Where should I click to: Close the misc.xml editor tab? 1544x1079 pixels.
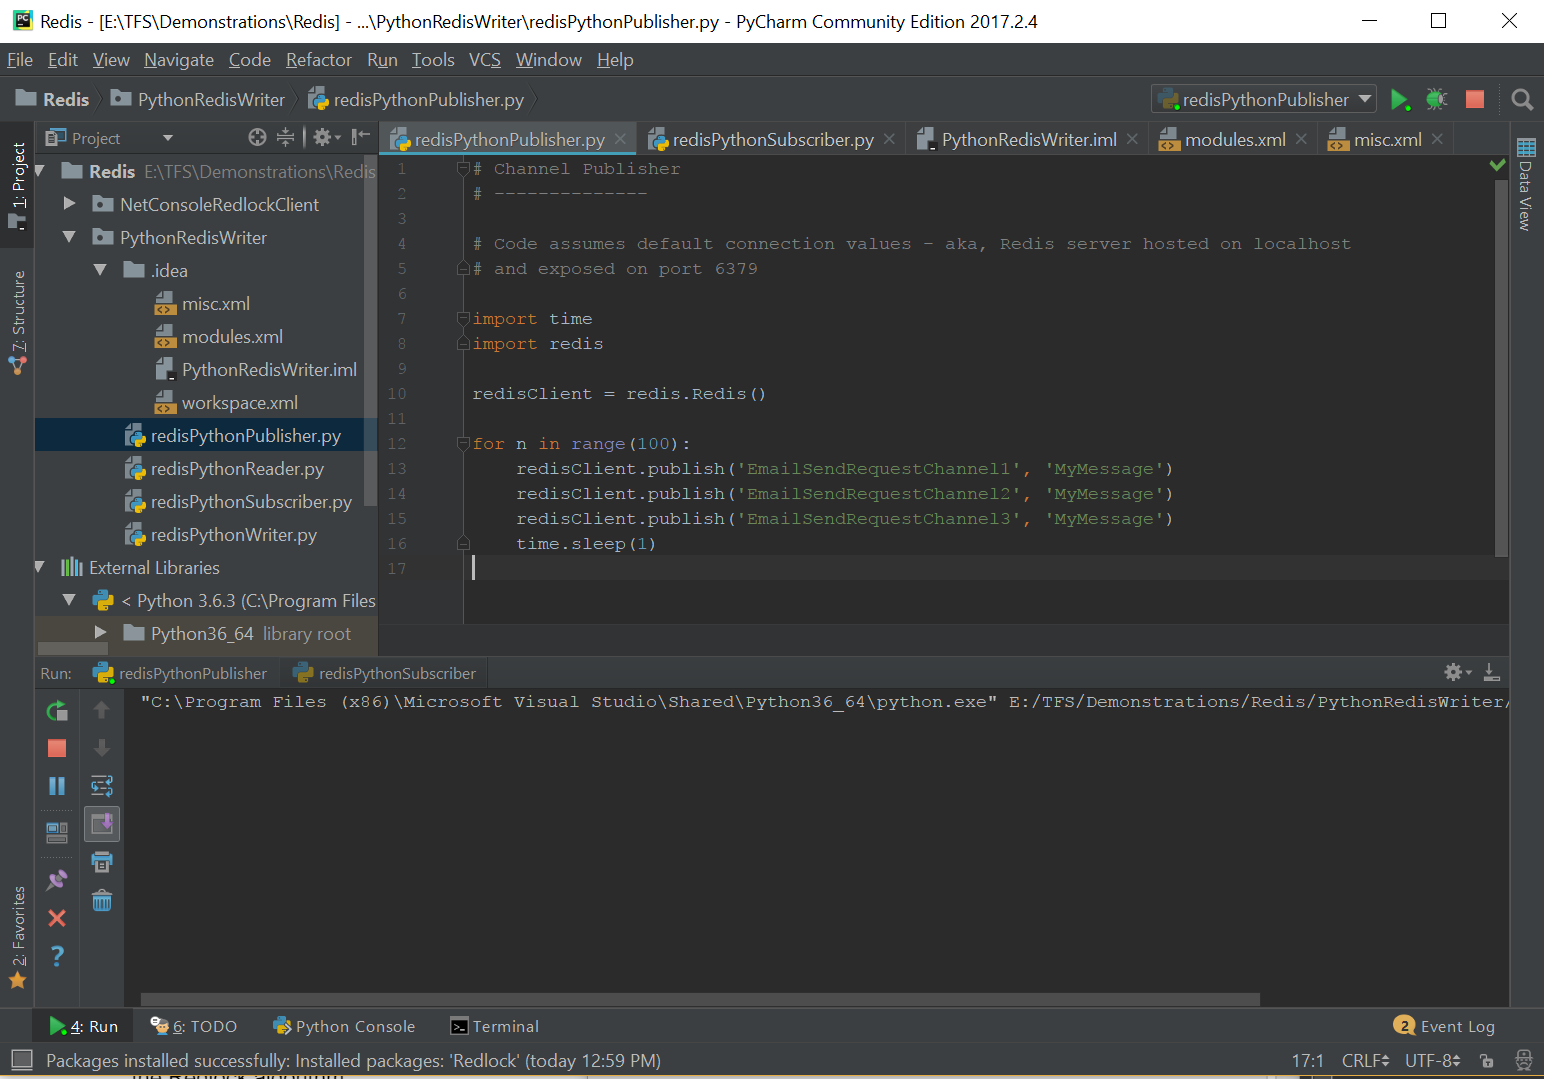point(1437,139)
